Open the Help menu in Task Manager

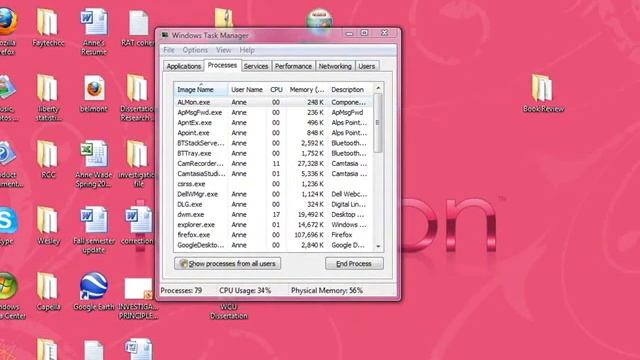[x=247, y=50]
